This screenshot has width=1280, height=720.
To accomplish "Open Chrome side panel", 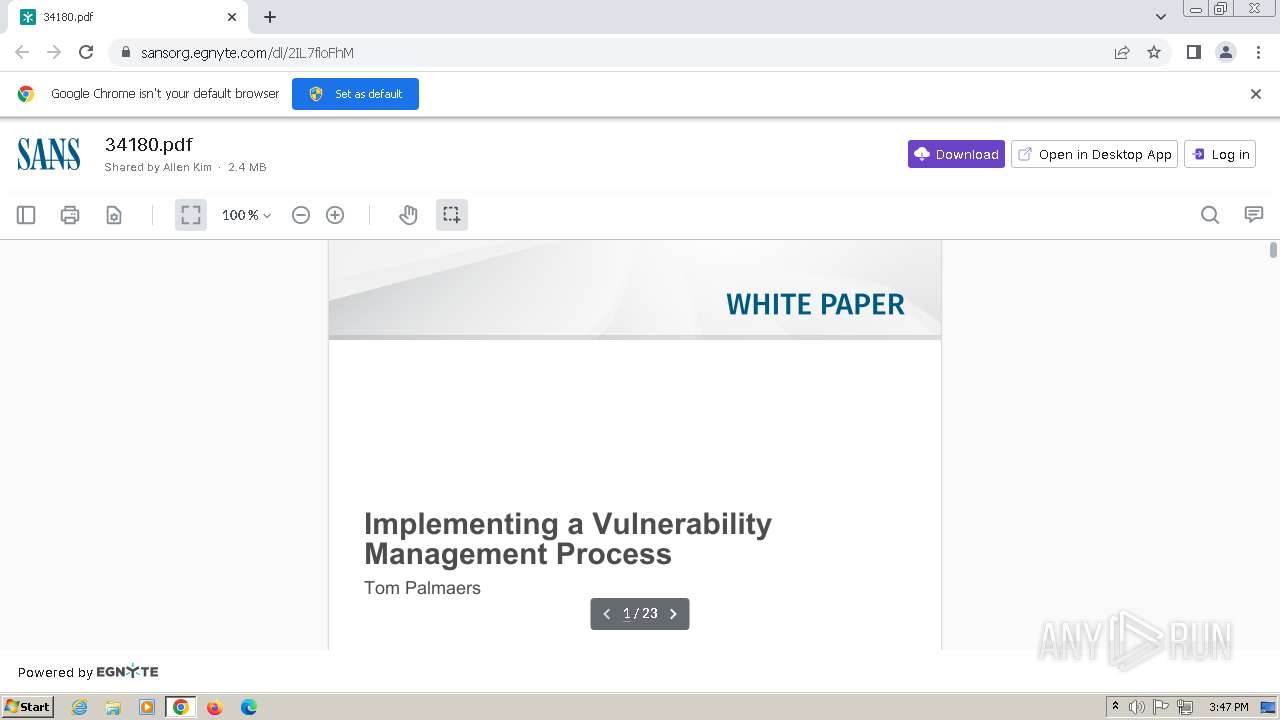I will [x=1193, y=52].
